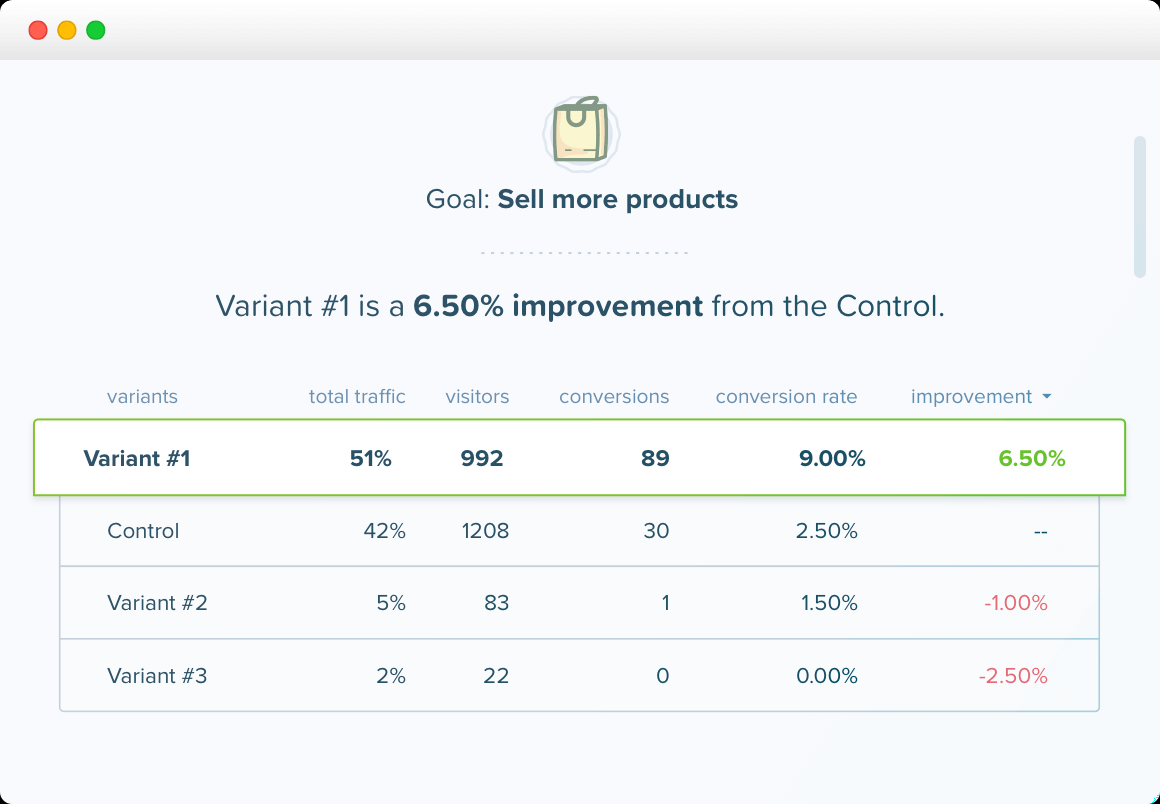Click the -1.00% improvement value for Variant #2

(1015, 603)
